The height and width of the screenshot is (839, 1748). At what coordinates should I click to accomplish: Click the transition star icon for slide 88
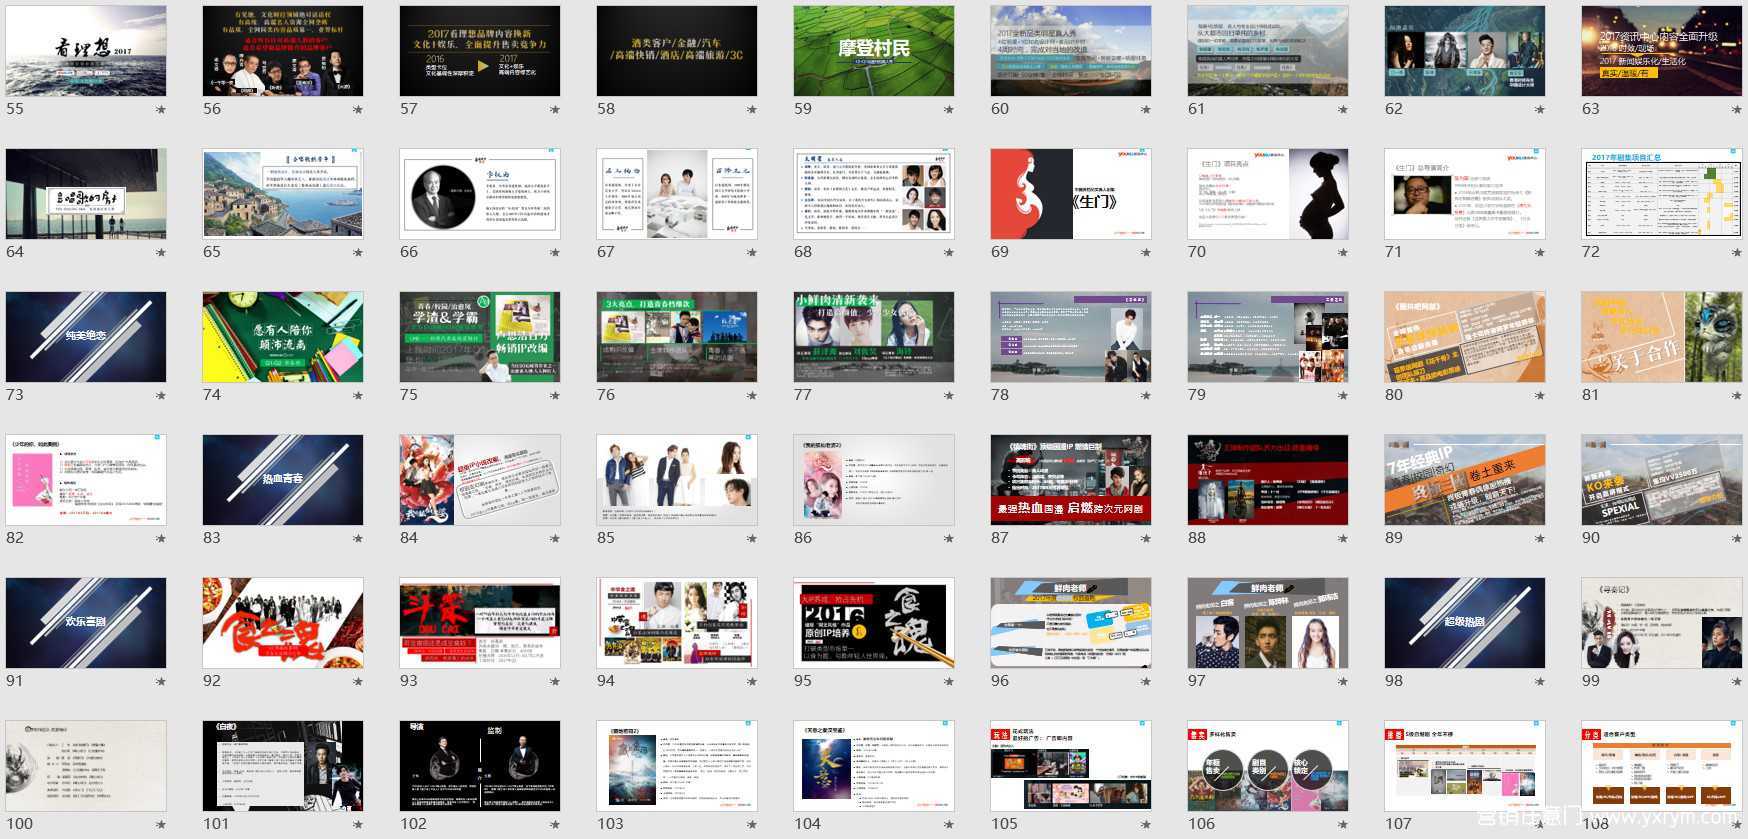point(1343,539)
